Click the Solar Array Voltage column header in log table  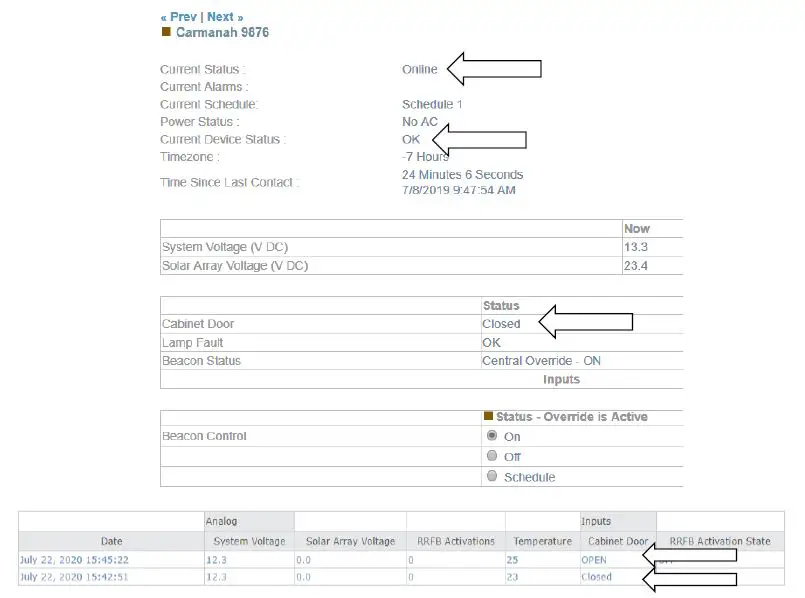click(x=350, y=541)
